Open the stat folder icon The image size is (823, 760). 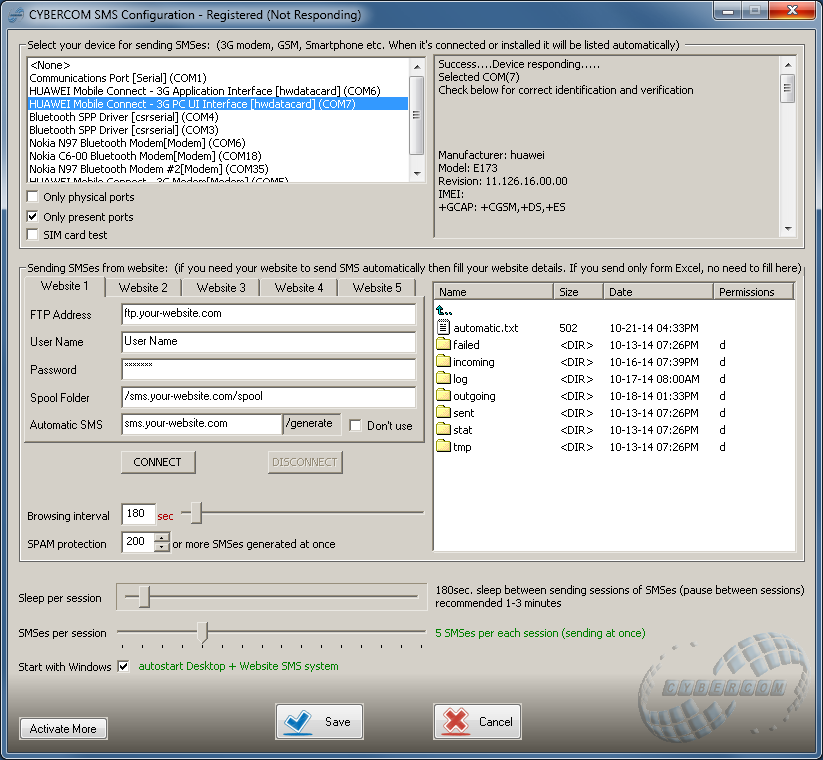point(443,429)
